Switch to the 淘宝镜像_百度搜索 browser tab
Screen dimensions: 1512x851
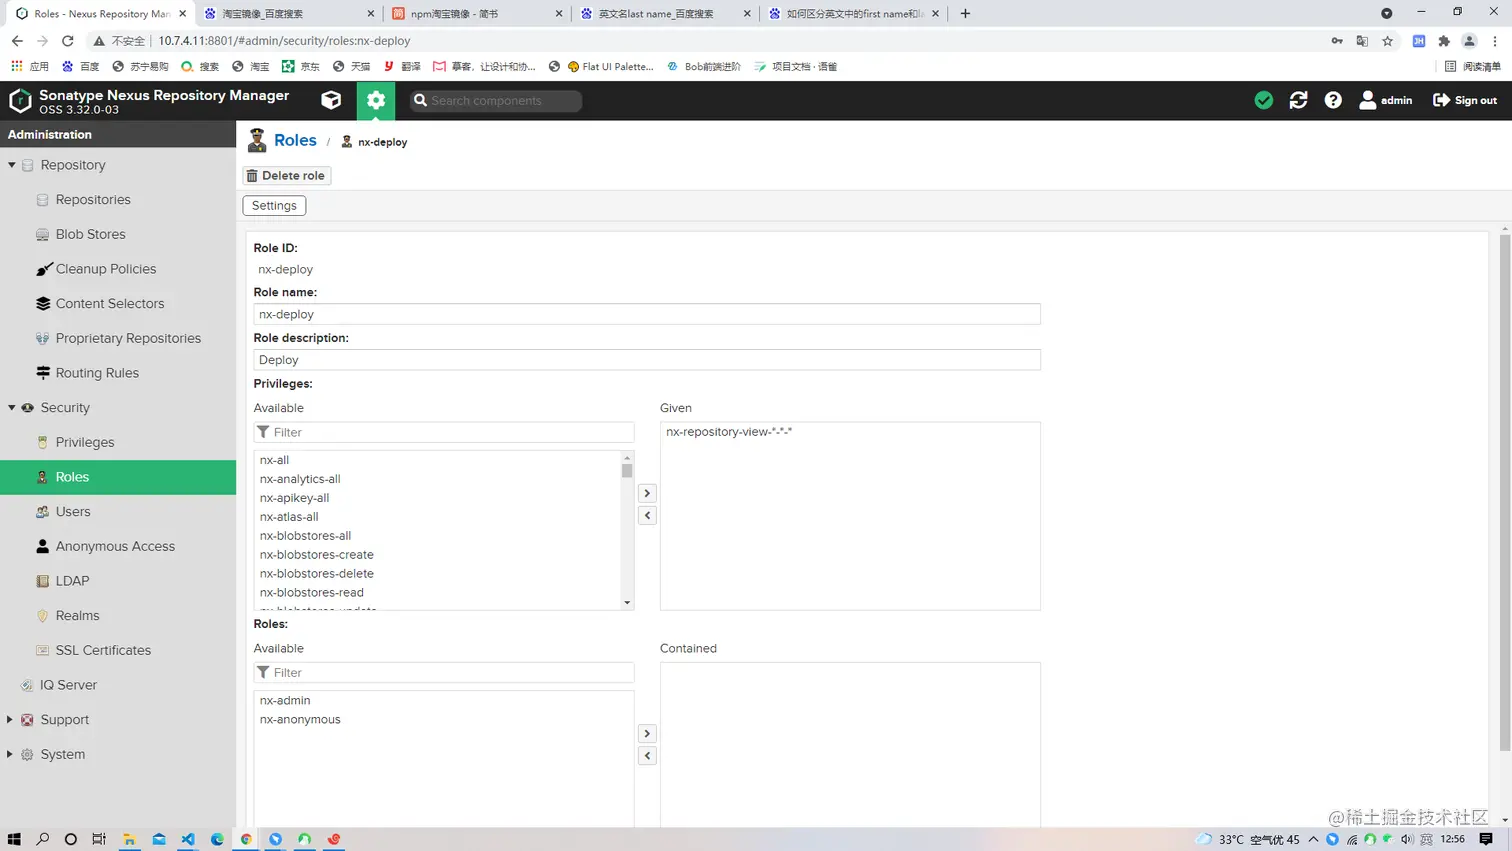(x=288, y=13)
